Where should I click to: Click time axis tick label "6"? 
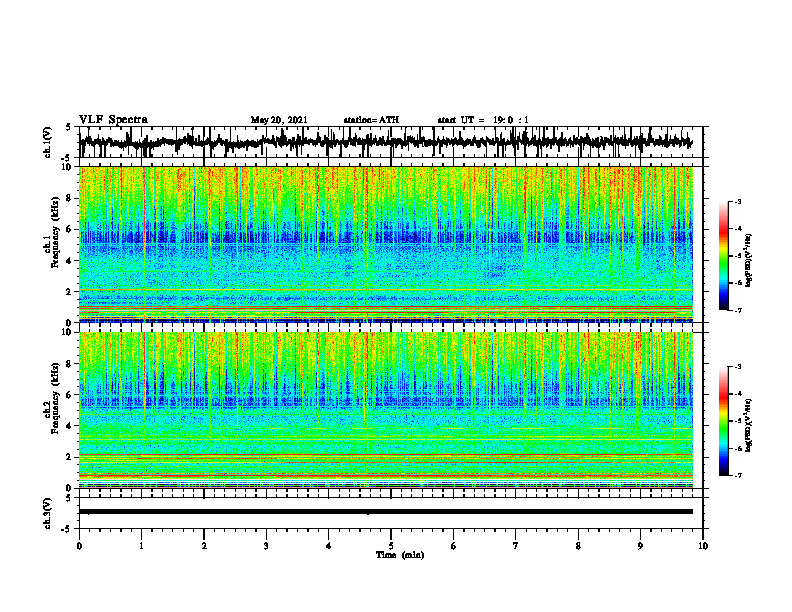(454, 546)
